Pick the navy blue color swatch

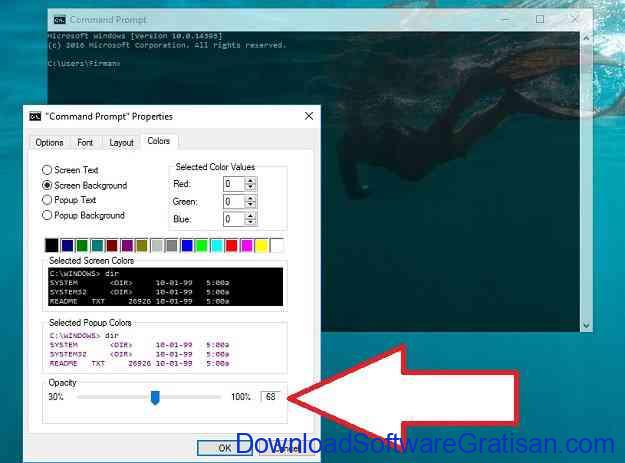point(67,245)
